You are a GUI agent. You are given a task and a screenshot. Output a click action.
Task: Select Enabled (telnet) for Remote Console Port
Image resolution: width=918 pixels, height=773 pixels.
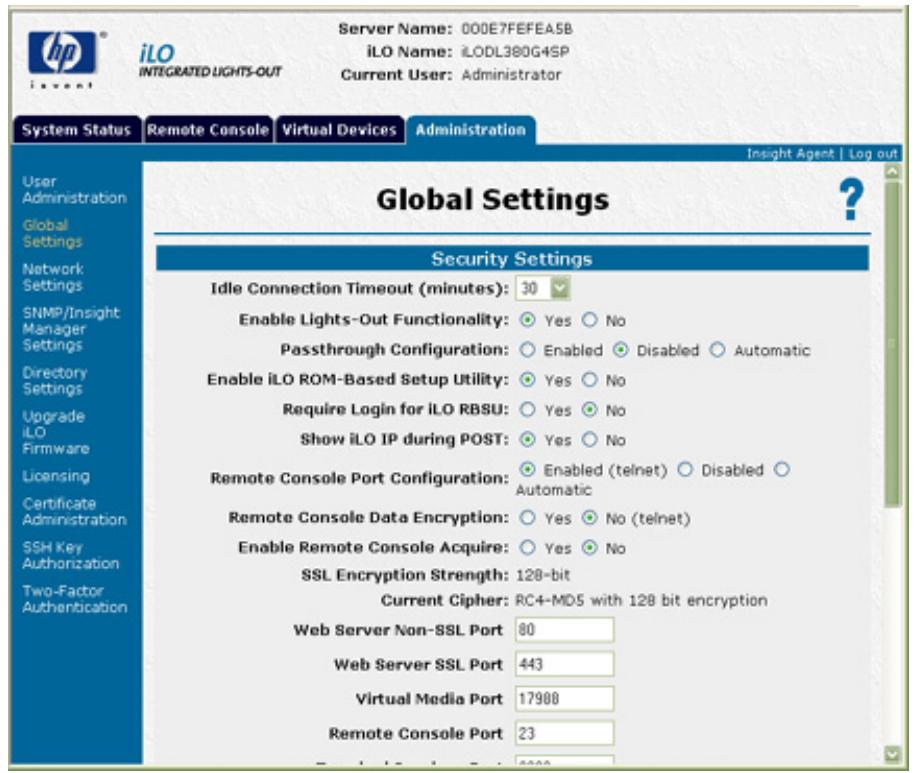pos(527,469)
